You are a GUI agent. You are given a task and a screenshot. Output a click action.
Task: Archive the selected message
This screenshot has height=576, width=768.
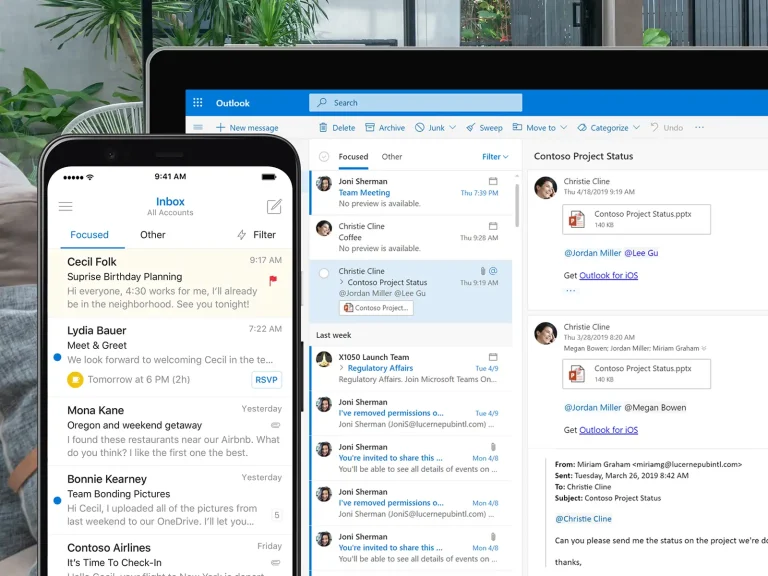coord(385,128)
